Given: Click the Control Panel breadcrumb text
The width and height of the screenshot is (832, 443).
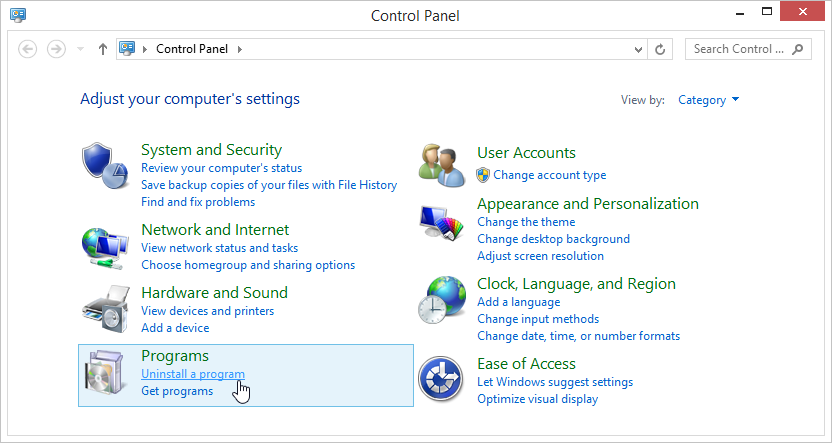Looking at the screenshot, I should (x=192, y=49).
